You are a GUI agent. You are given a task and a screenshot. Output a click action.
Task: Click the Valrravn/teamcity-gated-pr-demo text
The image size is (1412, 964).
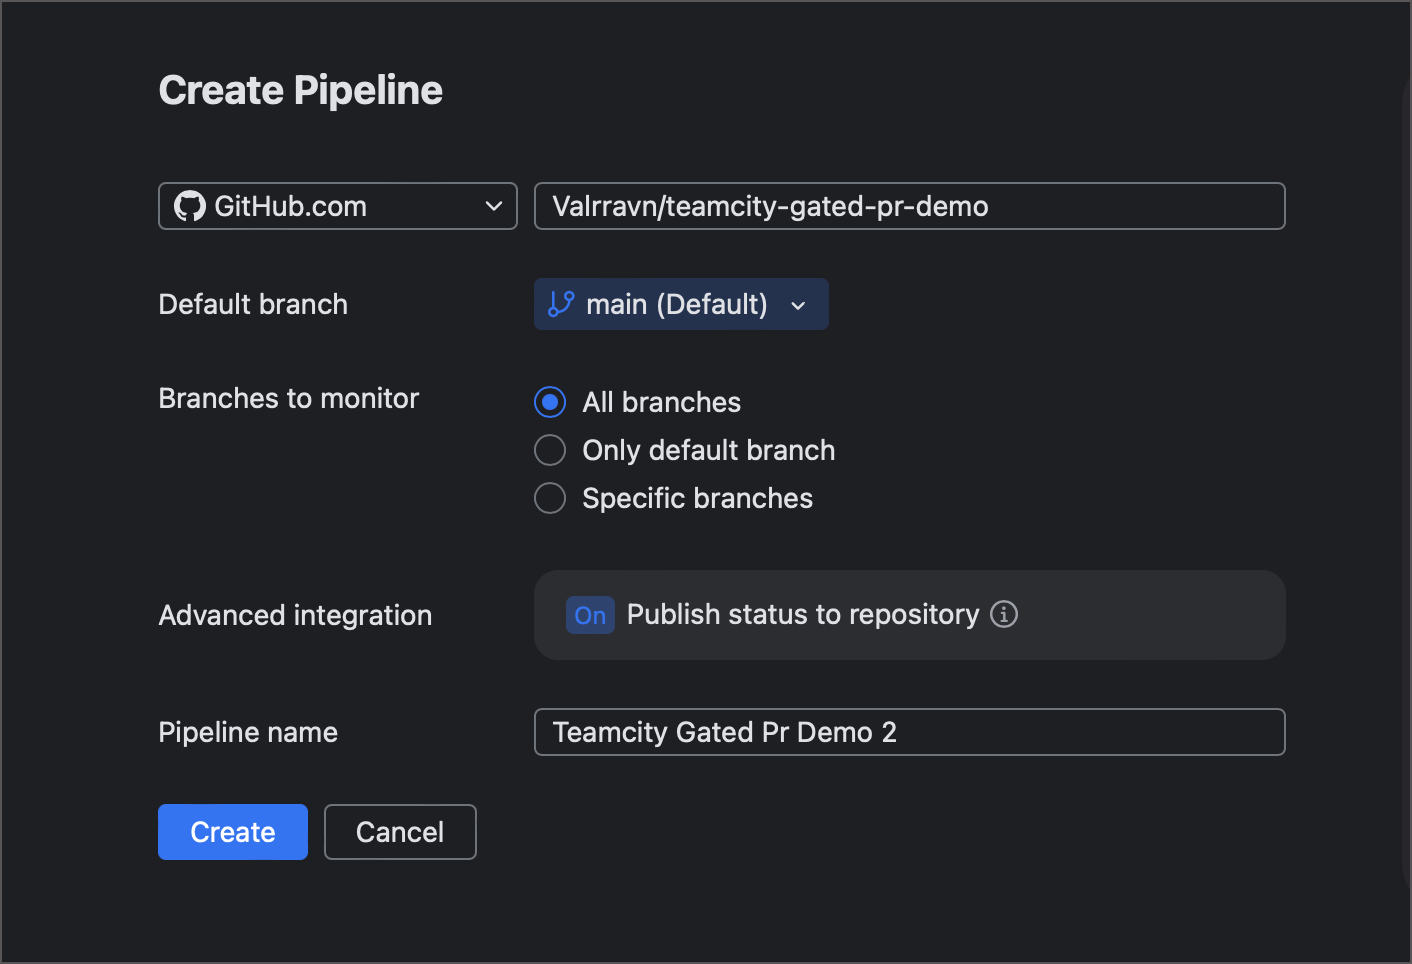[769, 206]
